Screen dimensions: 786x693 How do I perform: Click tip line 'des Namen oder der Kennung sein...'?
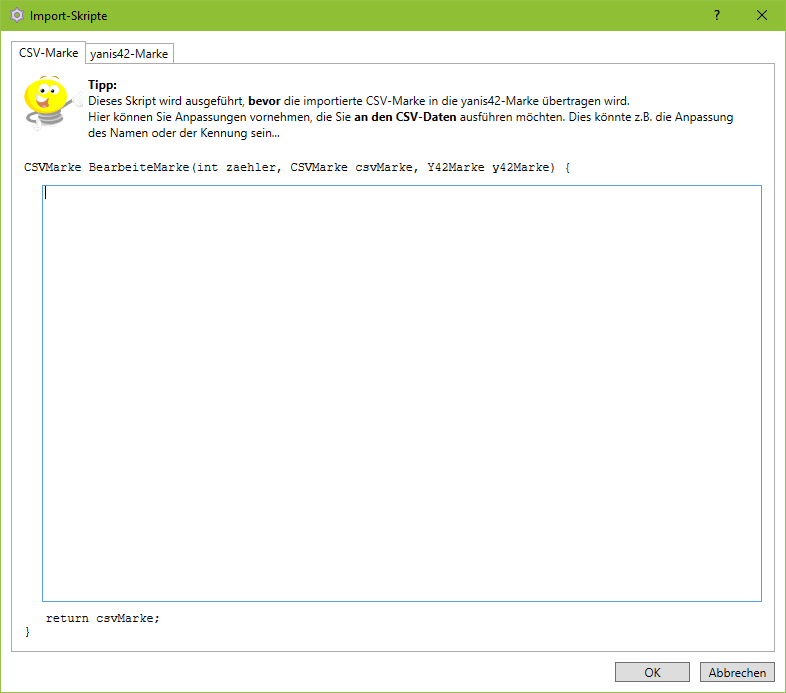[184, 133]
